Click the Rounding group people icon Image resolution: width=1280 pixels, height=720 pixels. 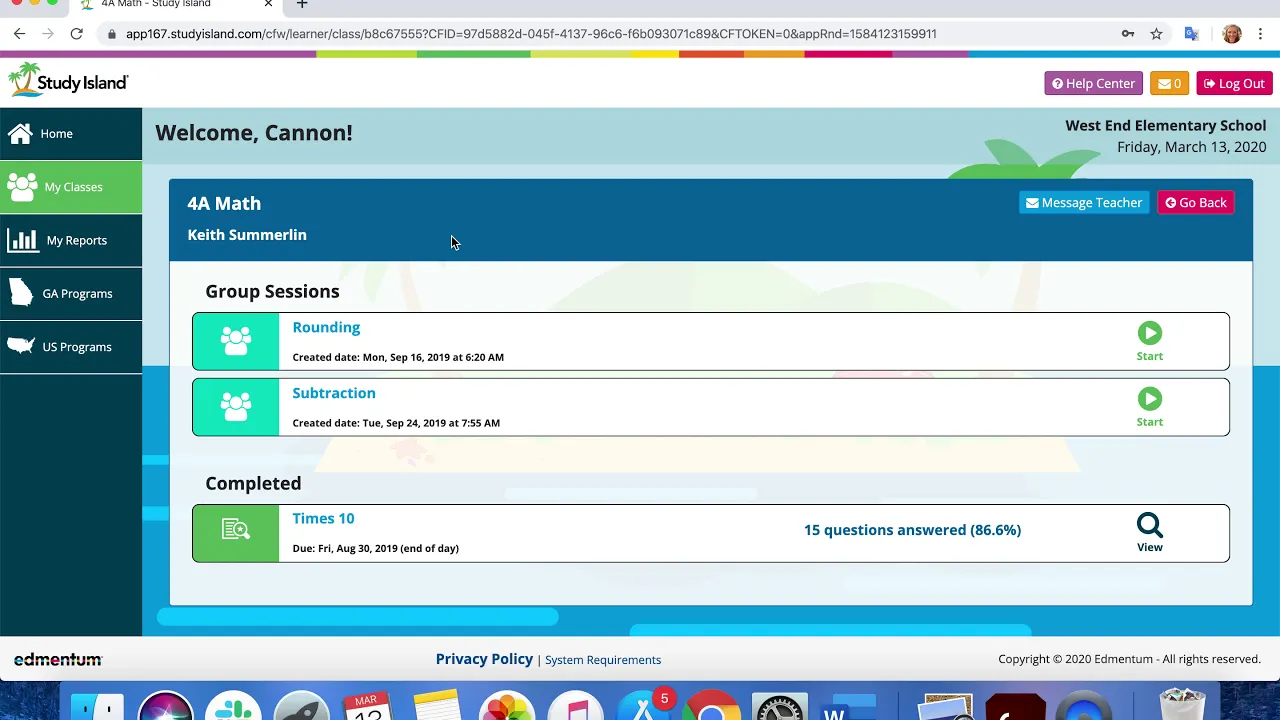[x=236, y=341]
